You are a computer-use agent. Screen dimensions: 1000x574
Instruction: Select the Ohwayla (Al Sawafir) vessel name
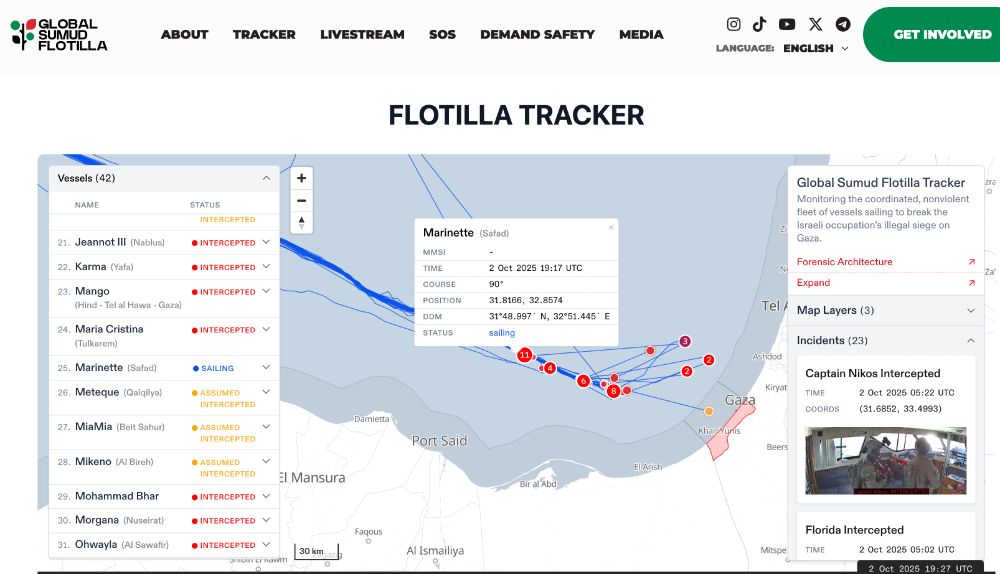(x=121, y=545)
